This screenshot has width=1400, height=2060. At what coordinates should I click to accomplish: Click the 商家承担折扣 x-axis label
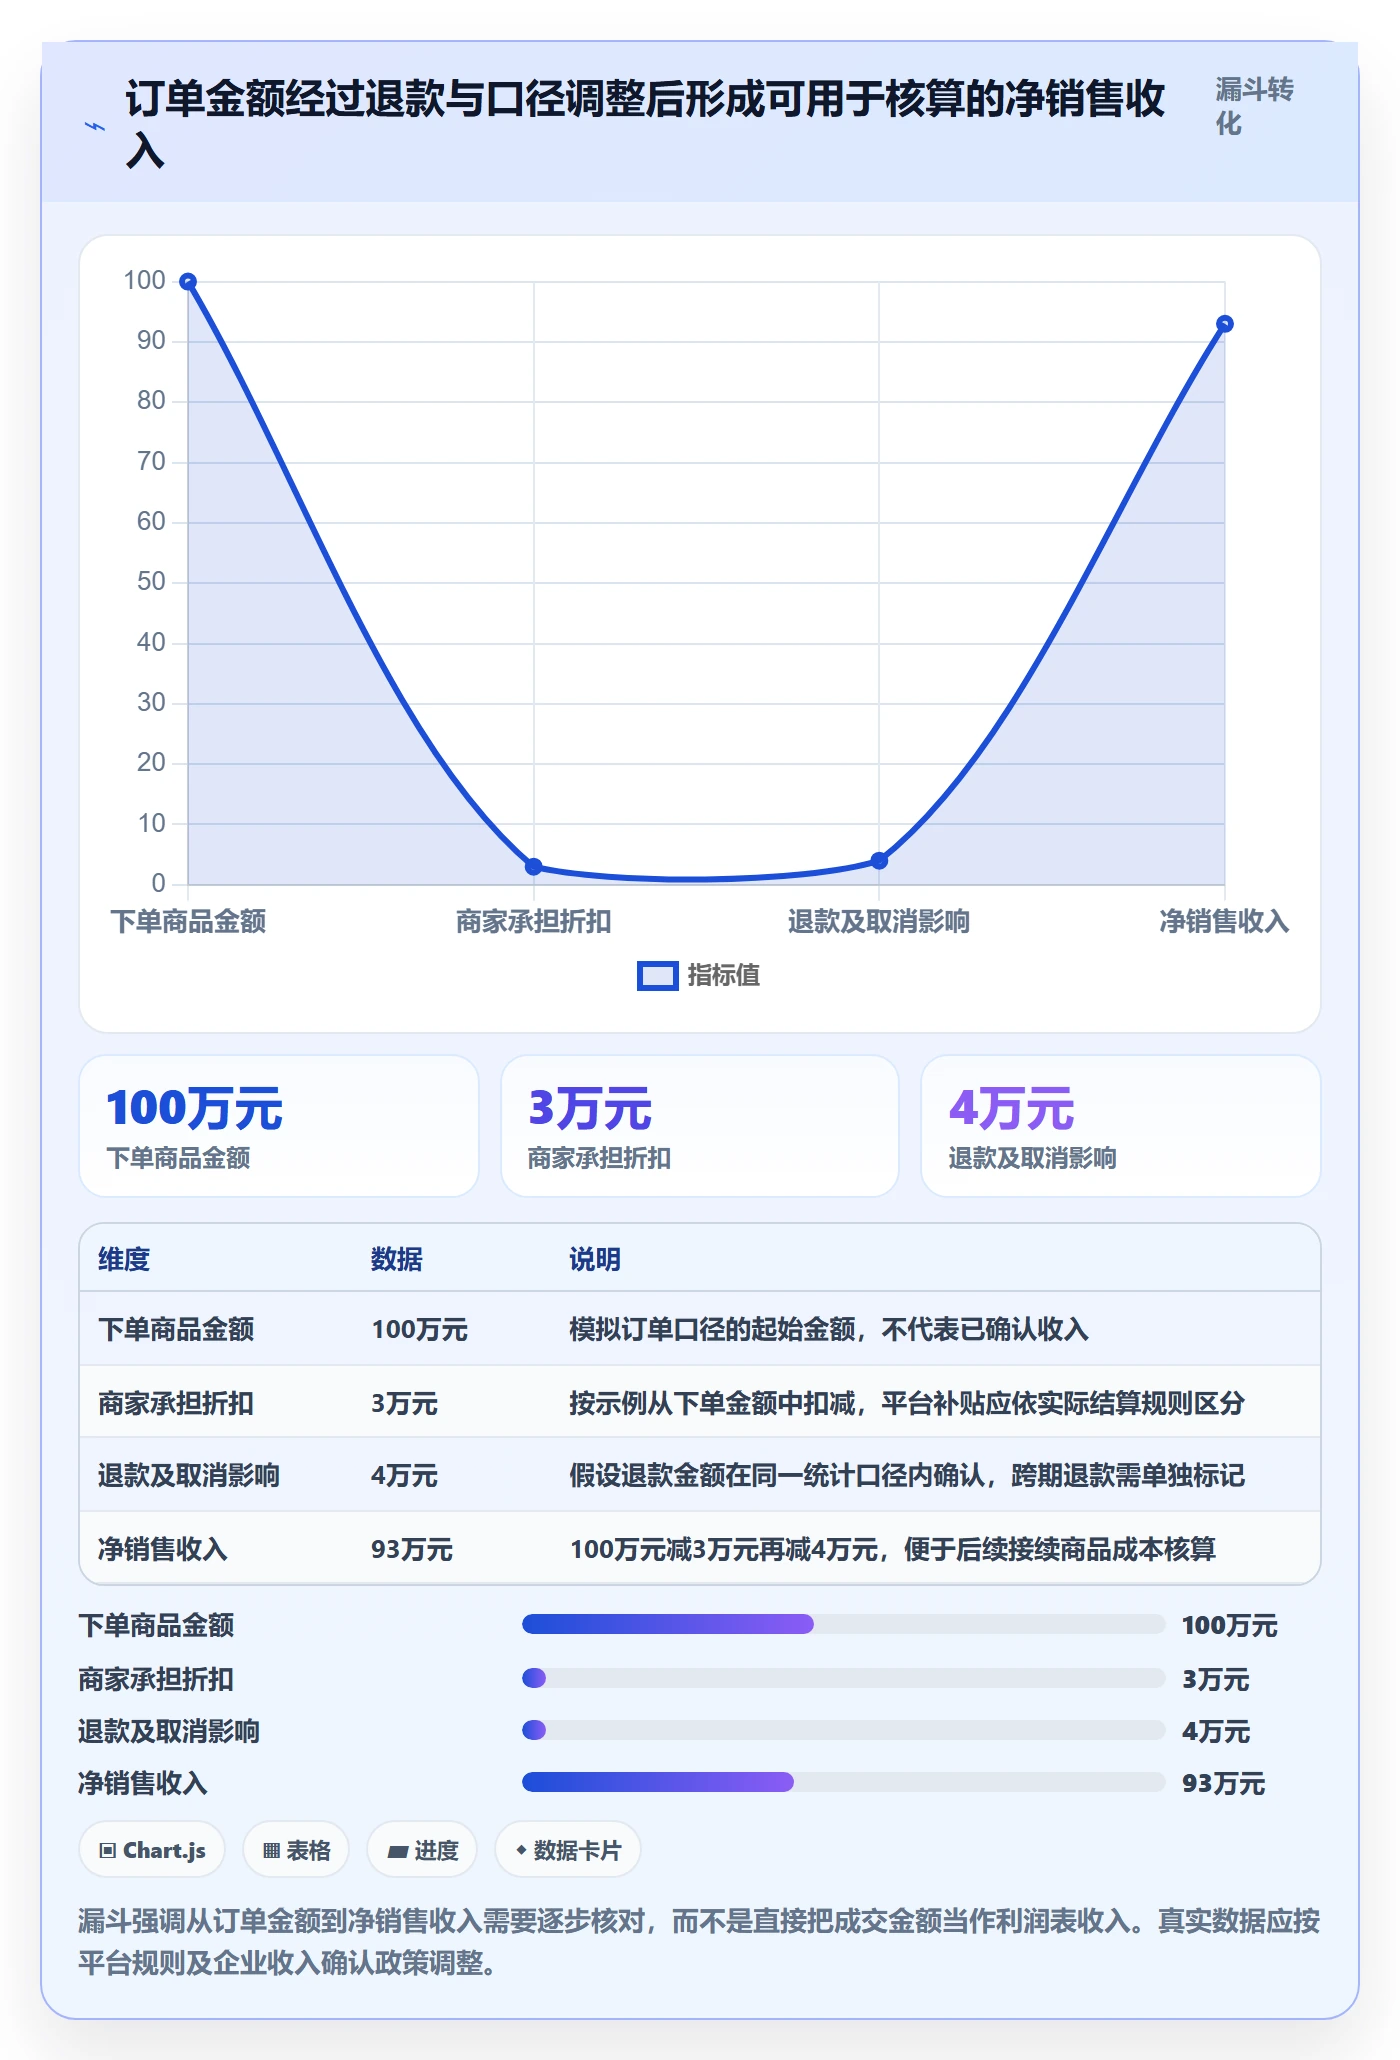(x=534, y=921)
